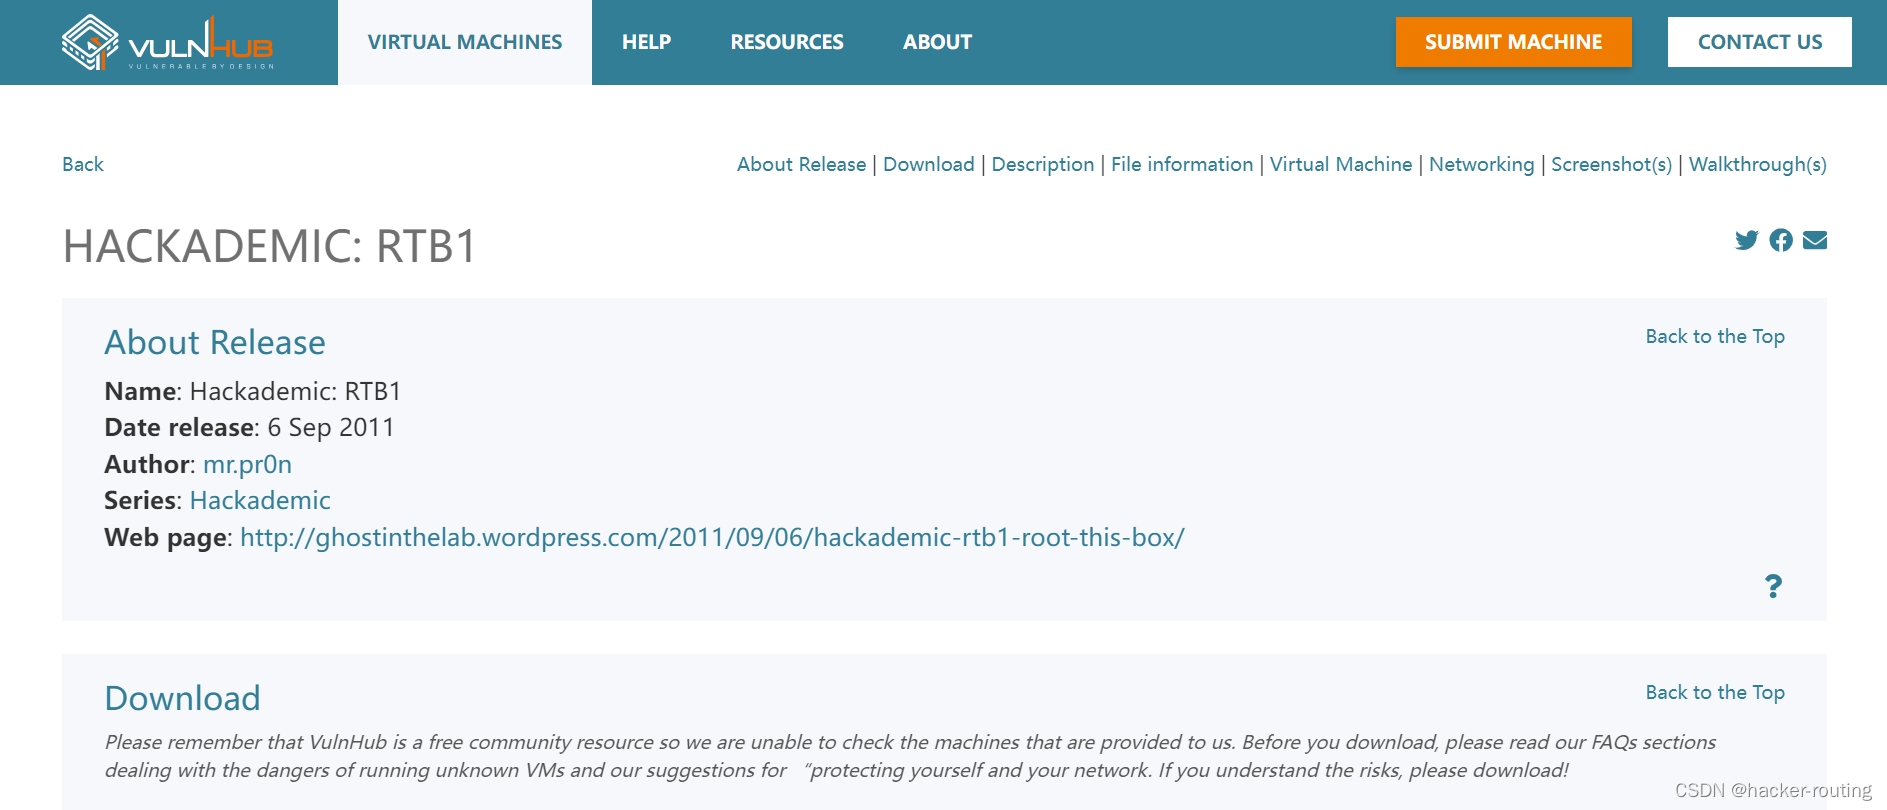This screenshot has height=810, width=1887.
Task: Jump to Screenshot(s) section link
Action: pos(1611,164)
